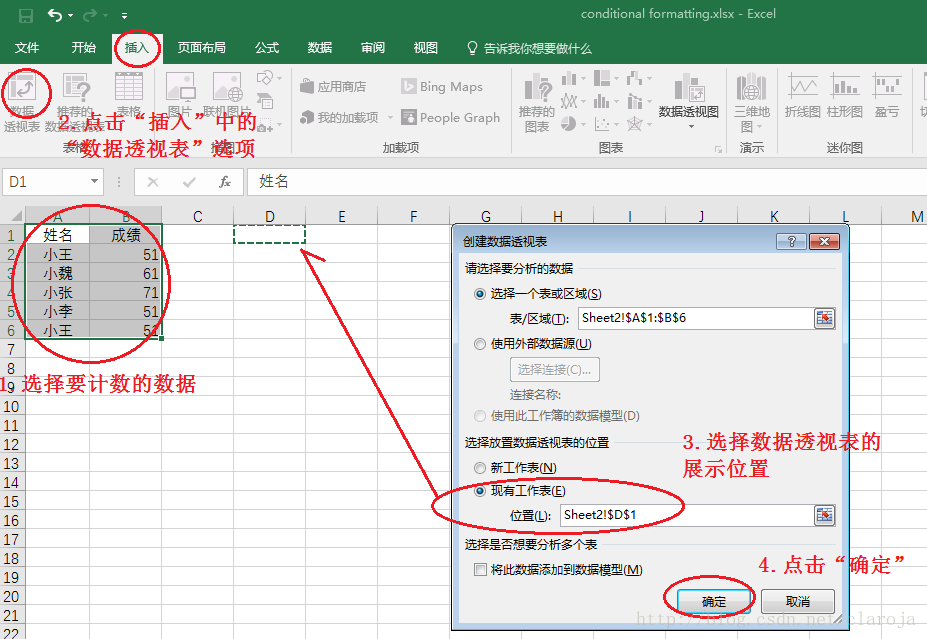927x639 pixels.
Task: Click the 确定 OK button
Action: click(x=714, y=601)
